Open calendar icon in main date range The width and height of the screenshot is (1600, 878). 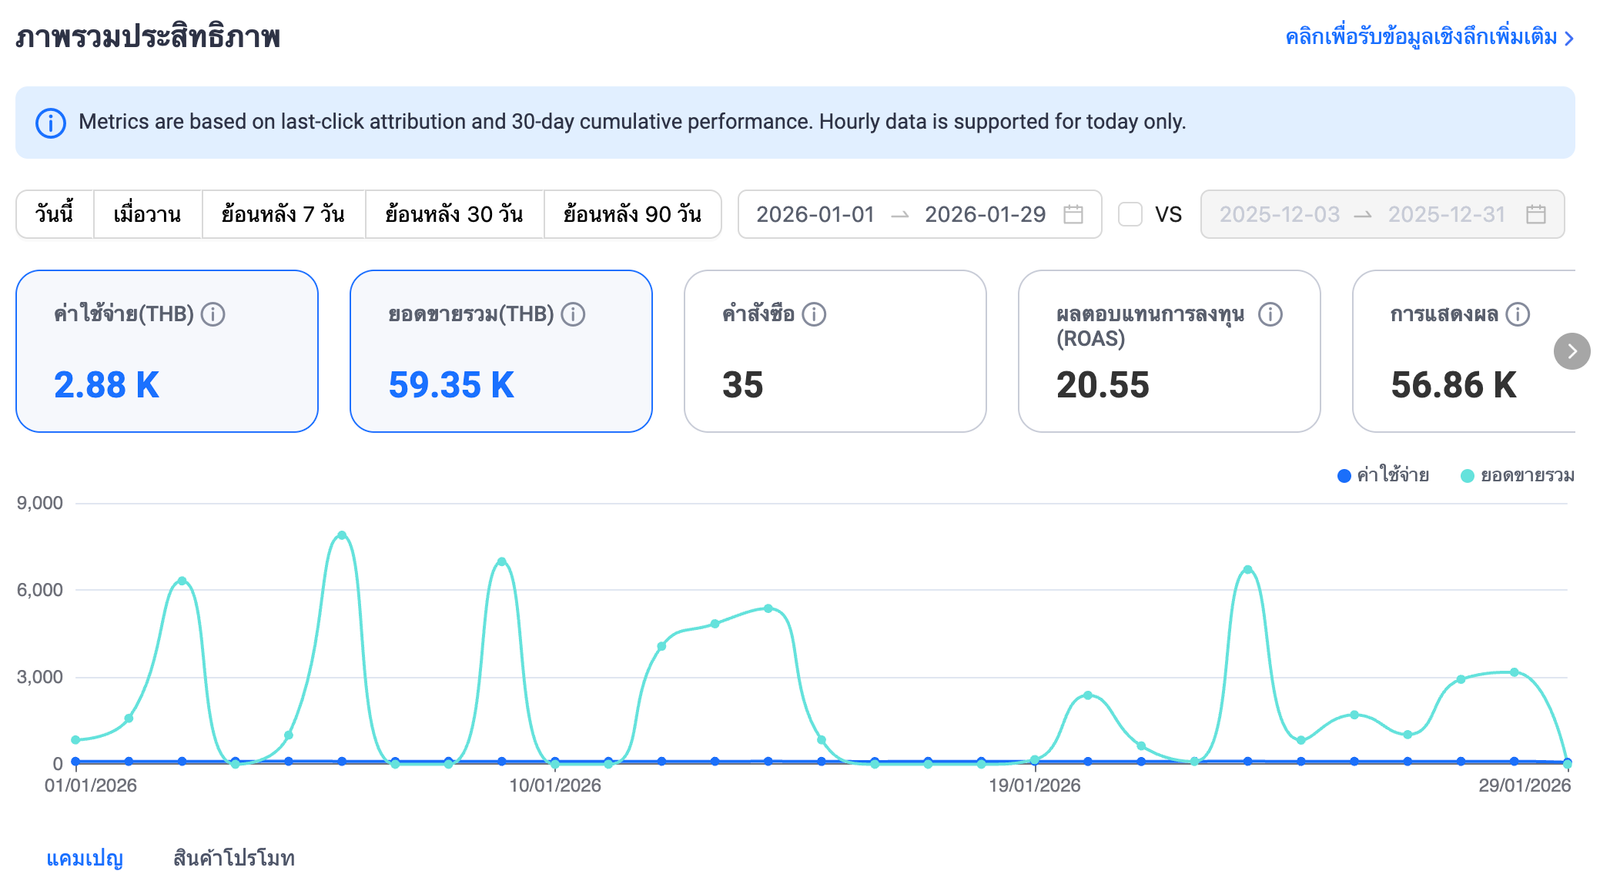tap(1073, 214)
